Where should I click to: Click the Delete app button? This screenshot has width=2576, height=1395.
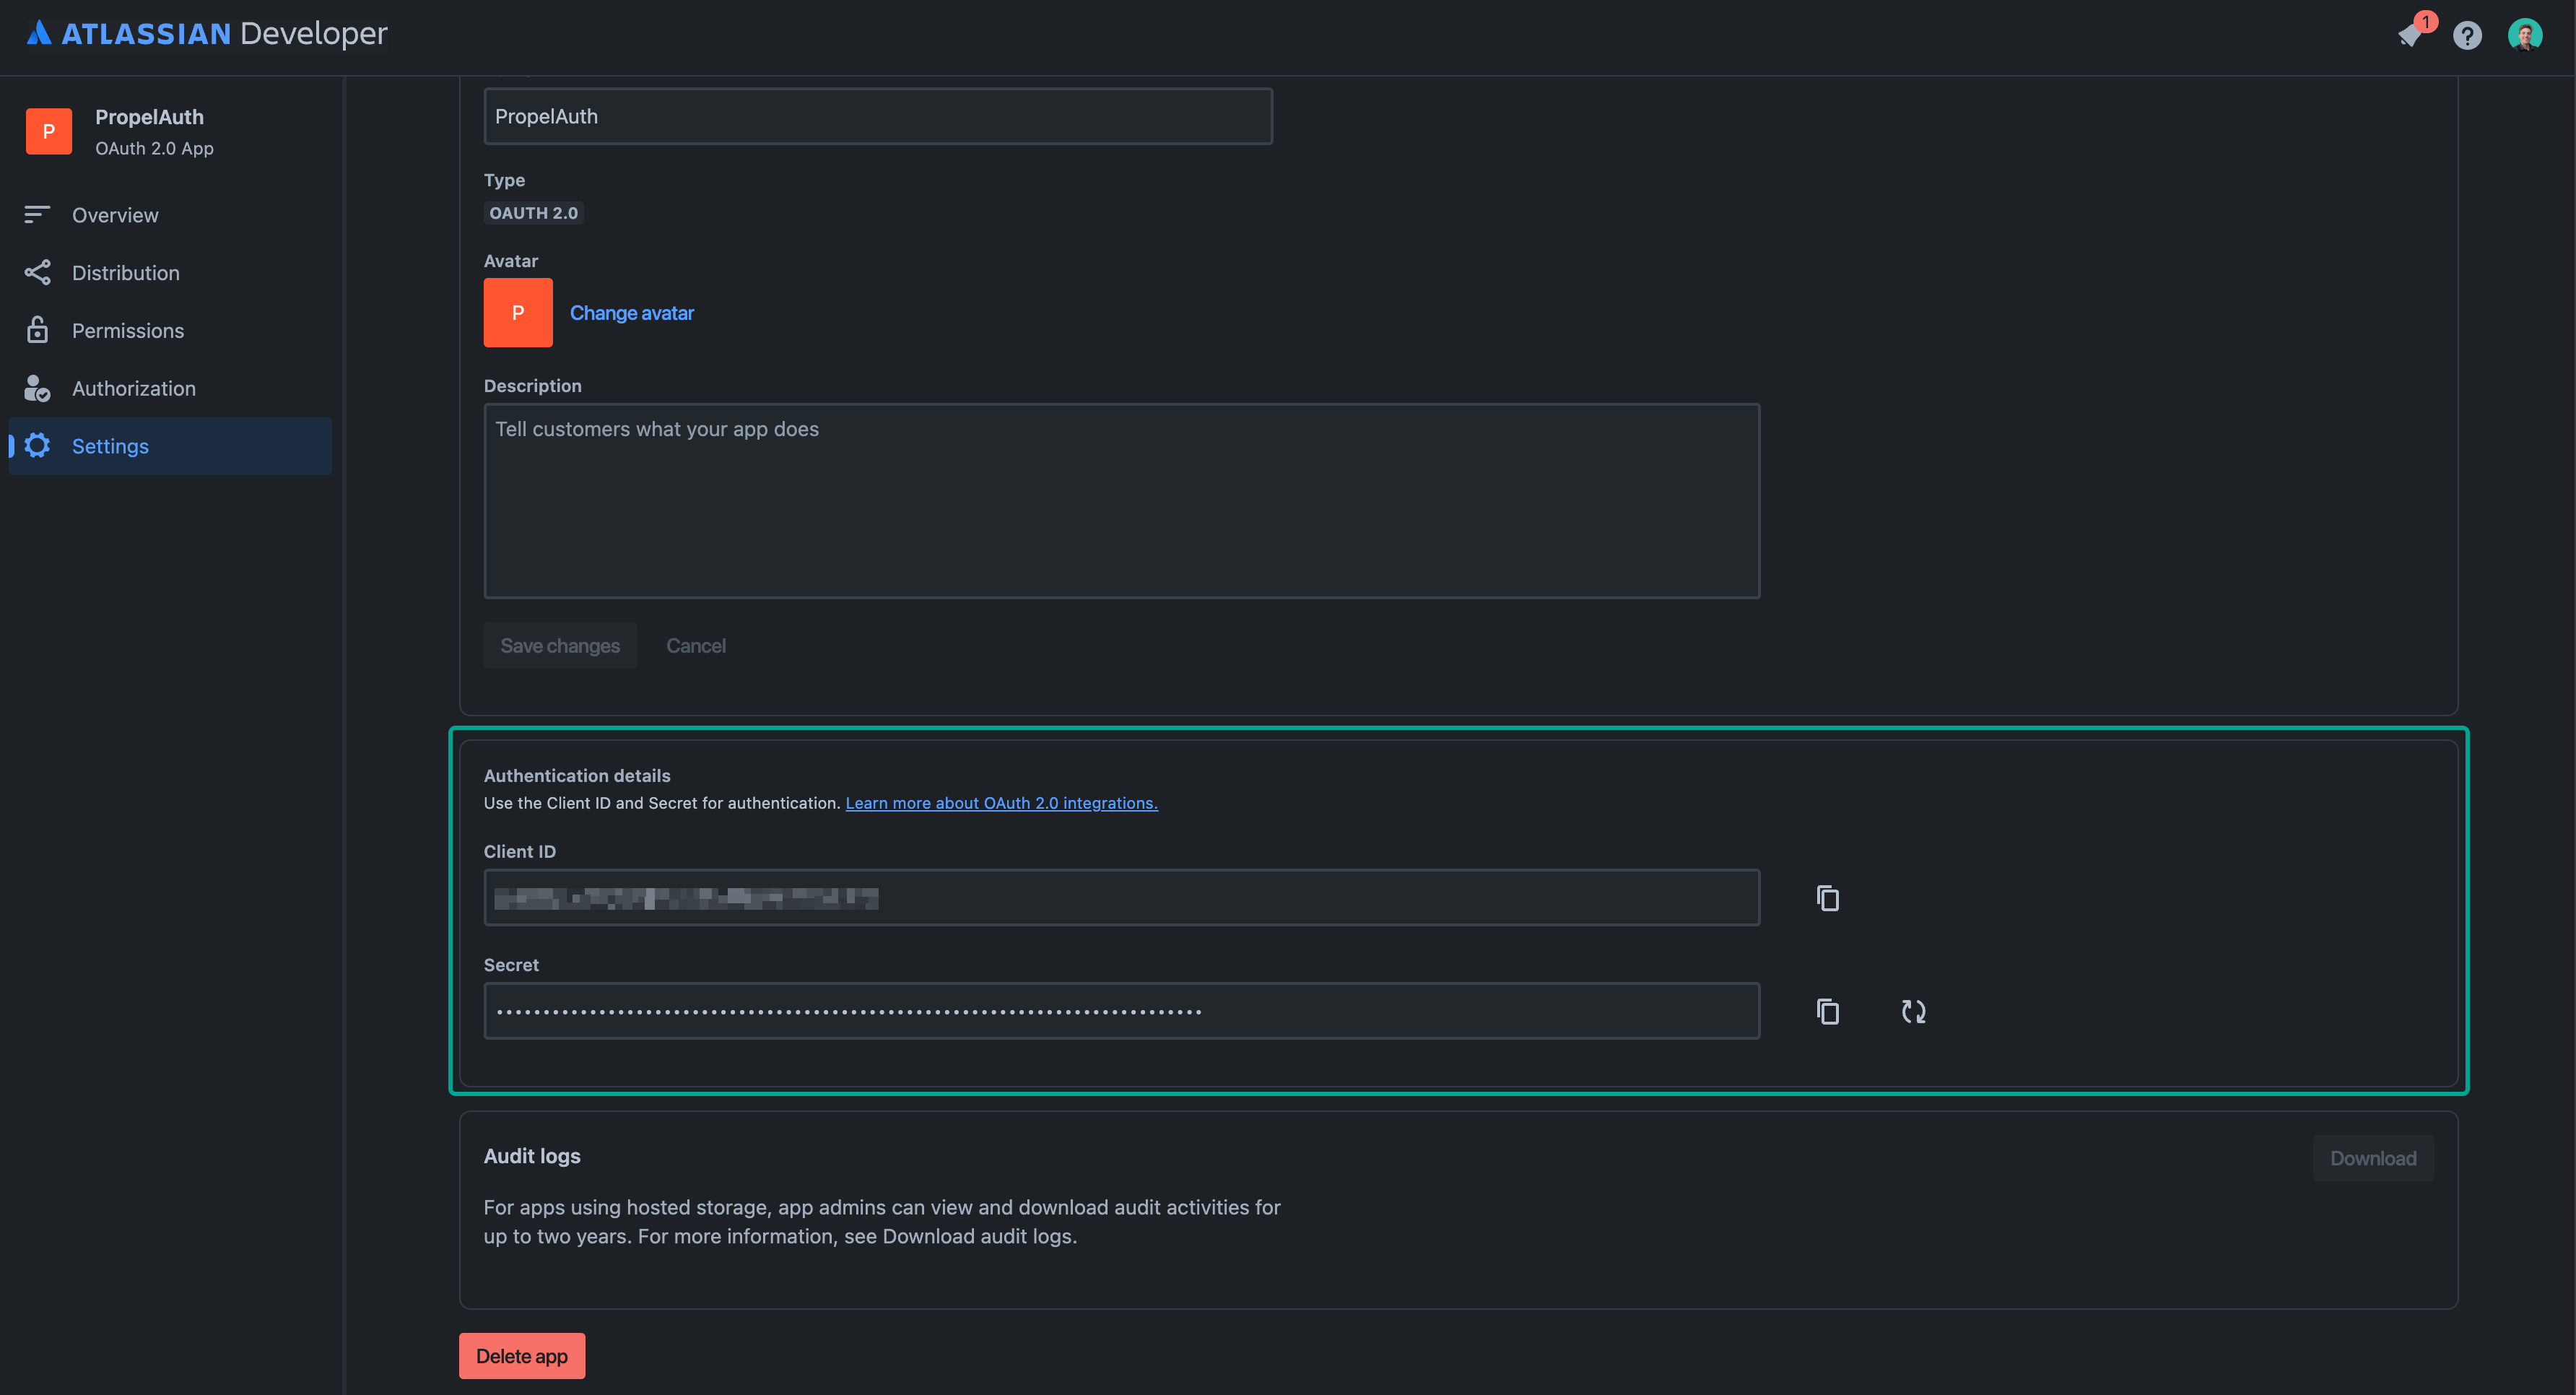tap(522, 1356)
